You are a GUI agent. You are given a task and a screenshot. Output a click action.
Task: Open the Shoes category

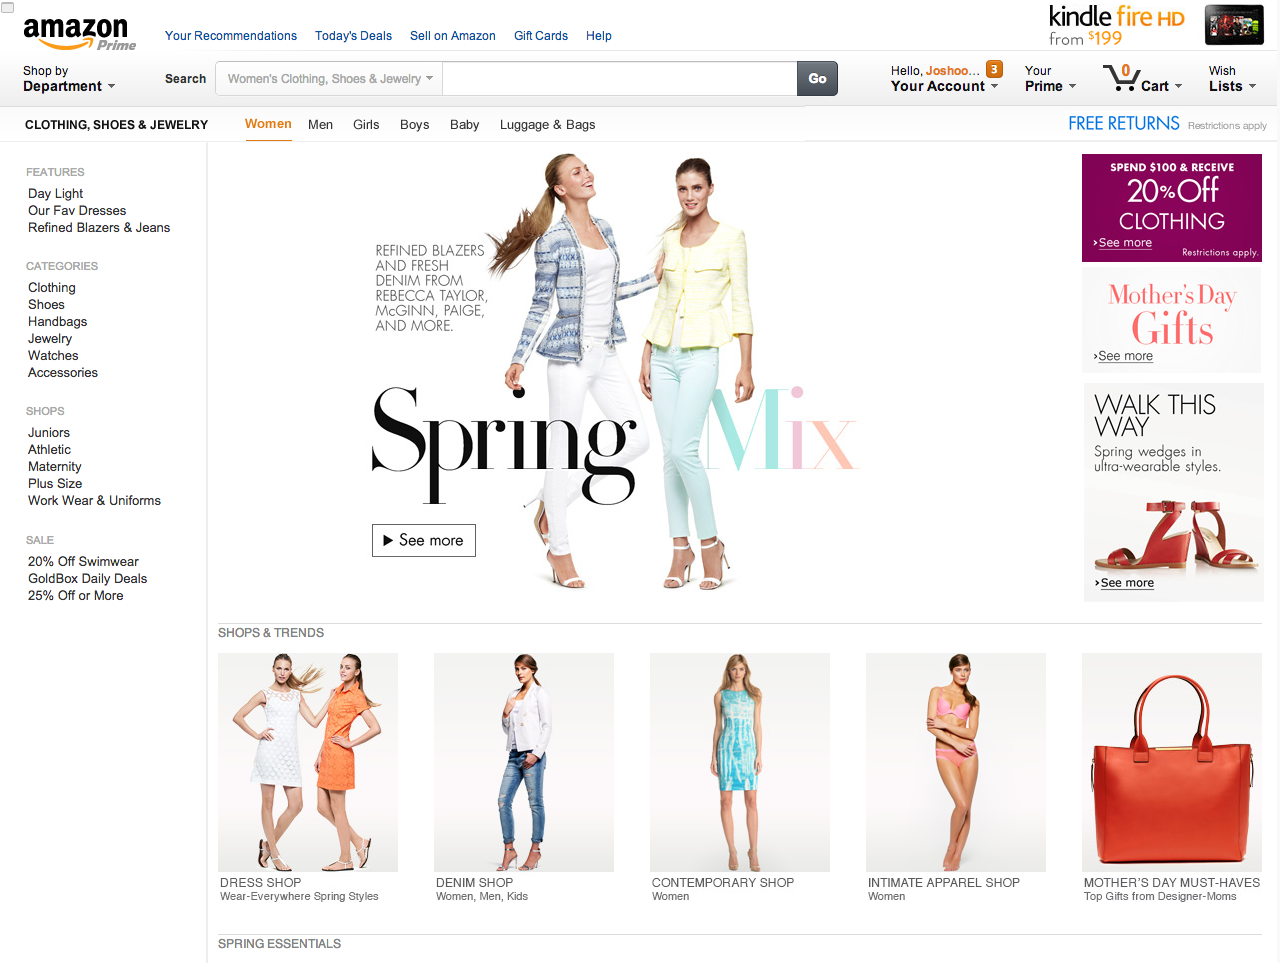coord(46,305)
